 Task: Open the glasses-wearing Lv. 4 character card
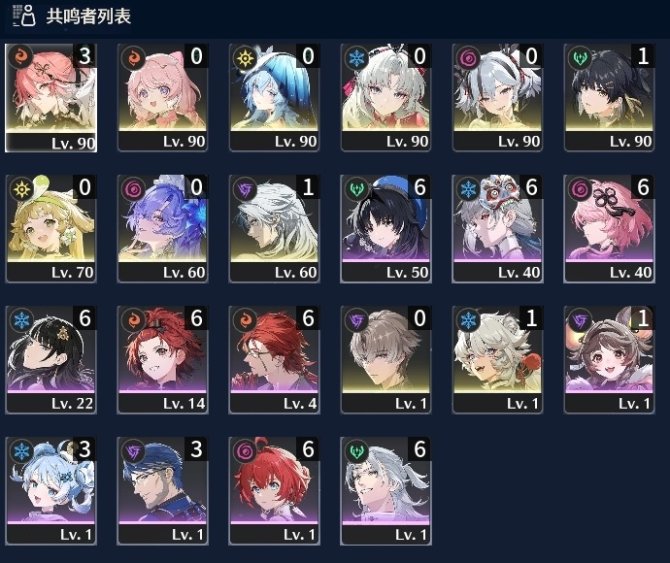(274, 360)
